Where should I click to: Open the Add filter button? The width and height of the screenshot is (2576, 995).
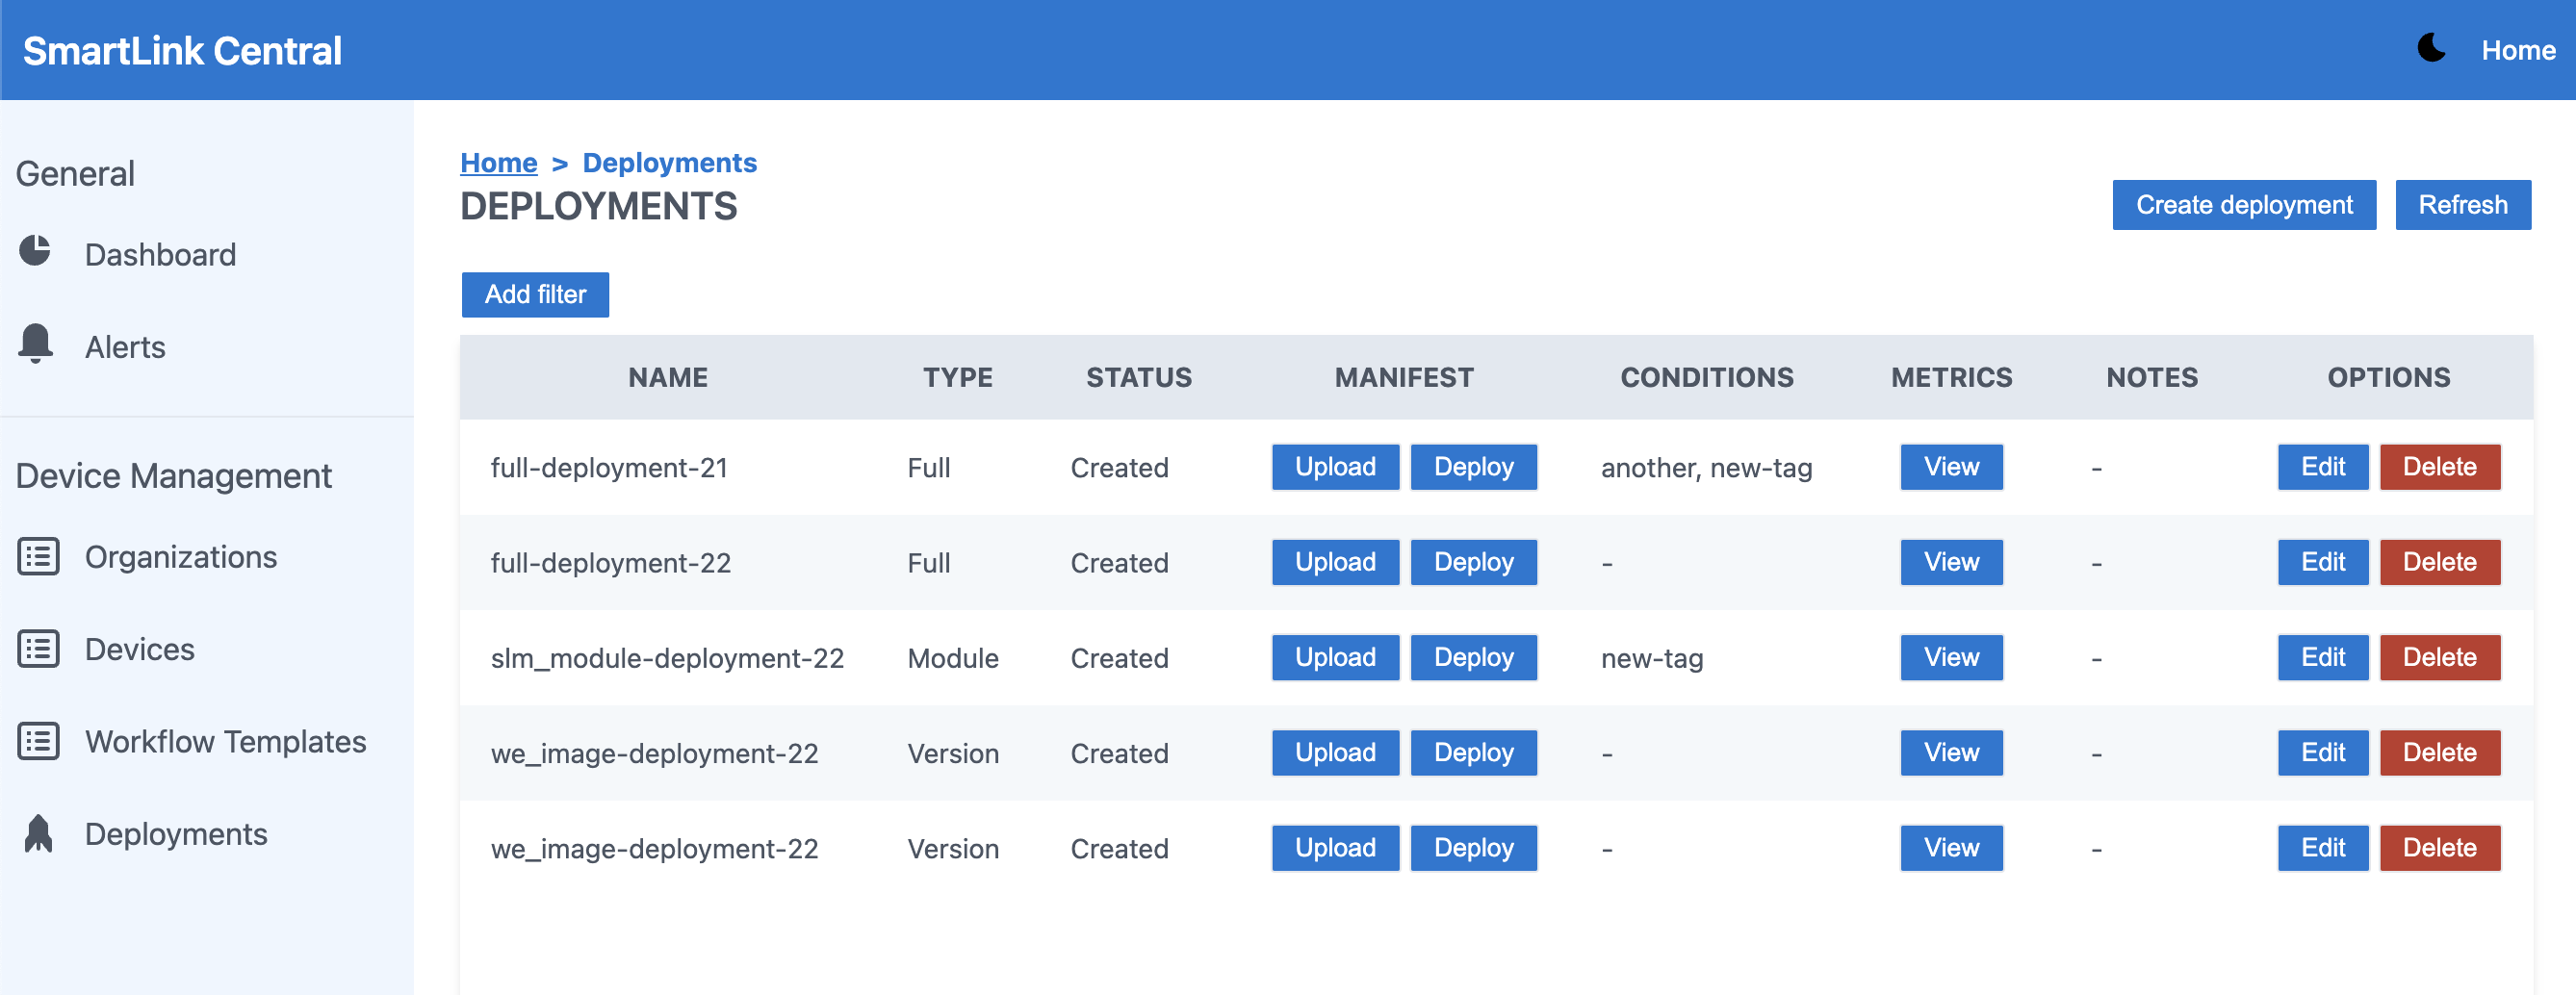coord(535,294)
